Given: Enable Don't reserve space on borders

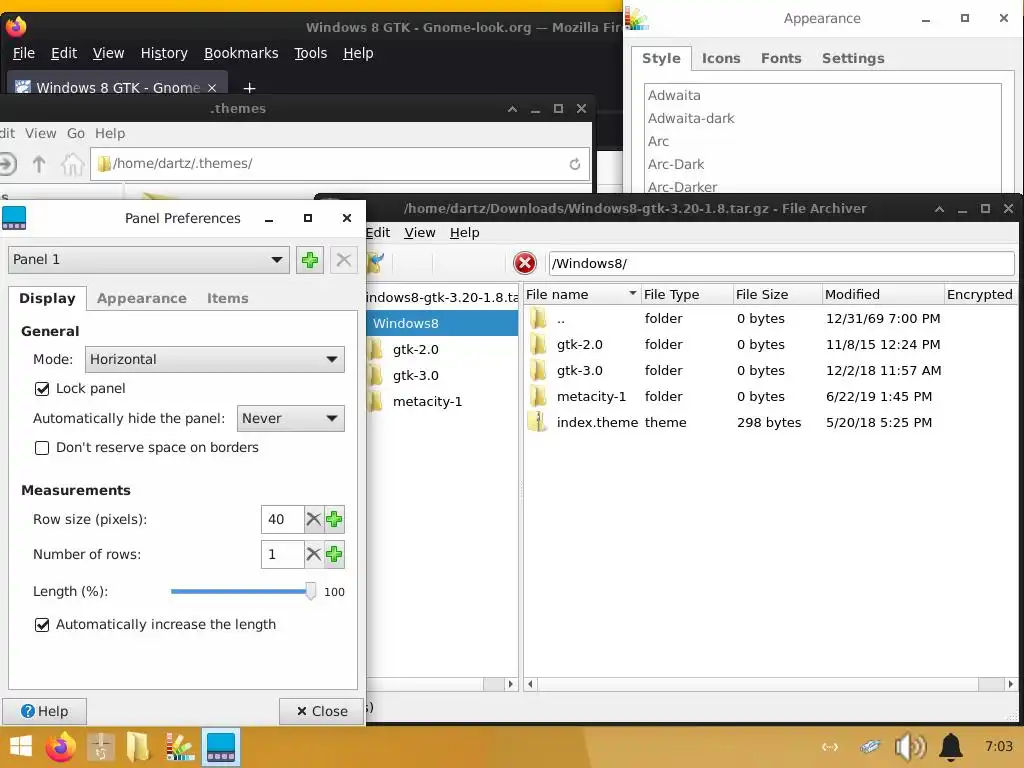Looking at the screenshot, I should [42, 448].
